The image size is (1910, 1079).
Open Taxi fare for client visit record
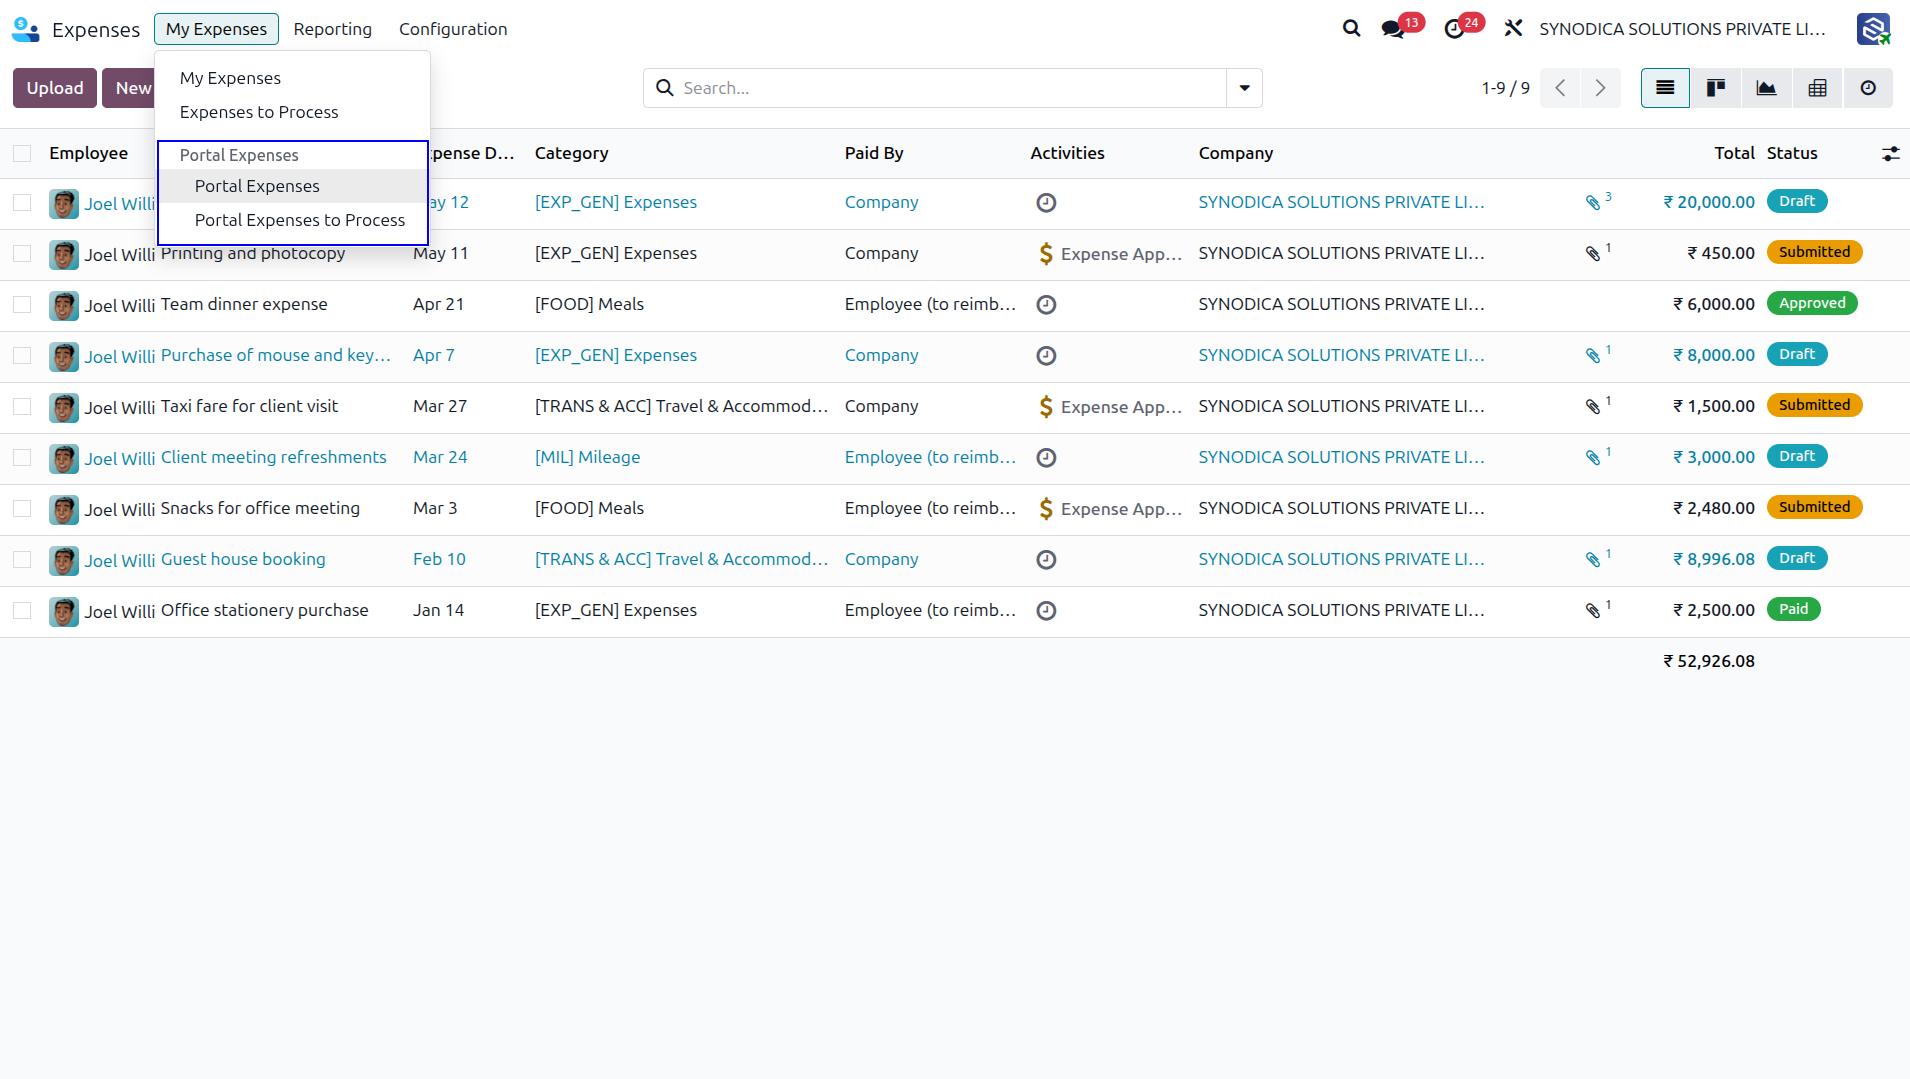tap(249, 406)
